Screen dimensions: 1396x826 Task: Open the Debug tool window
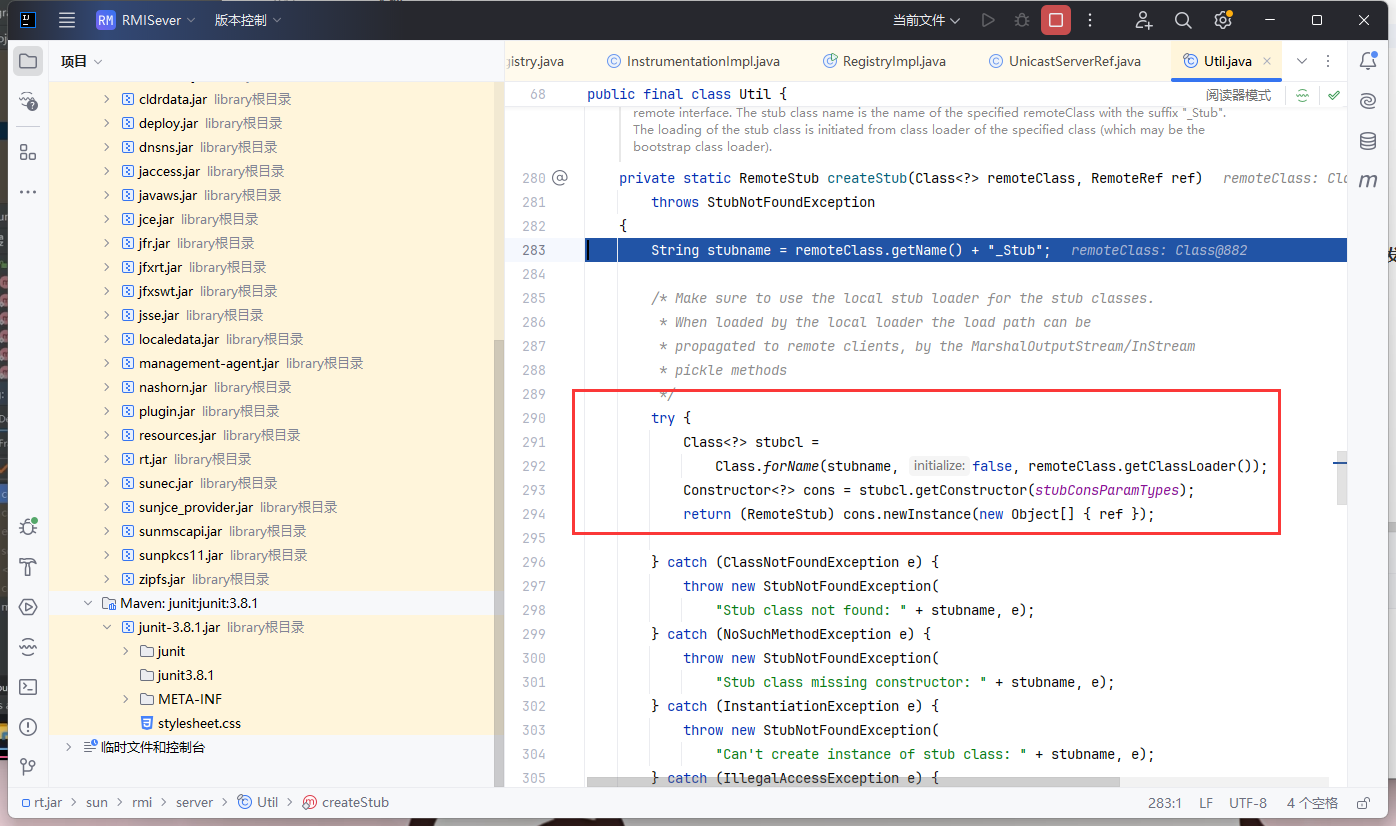tap(28, 527)
